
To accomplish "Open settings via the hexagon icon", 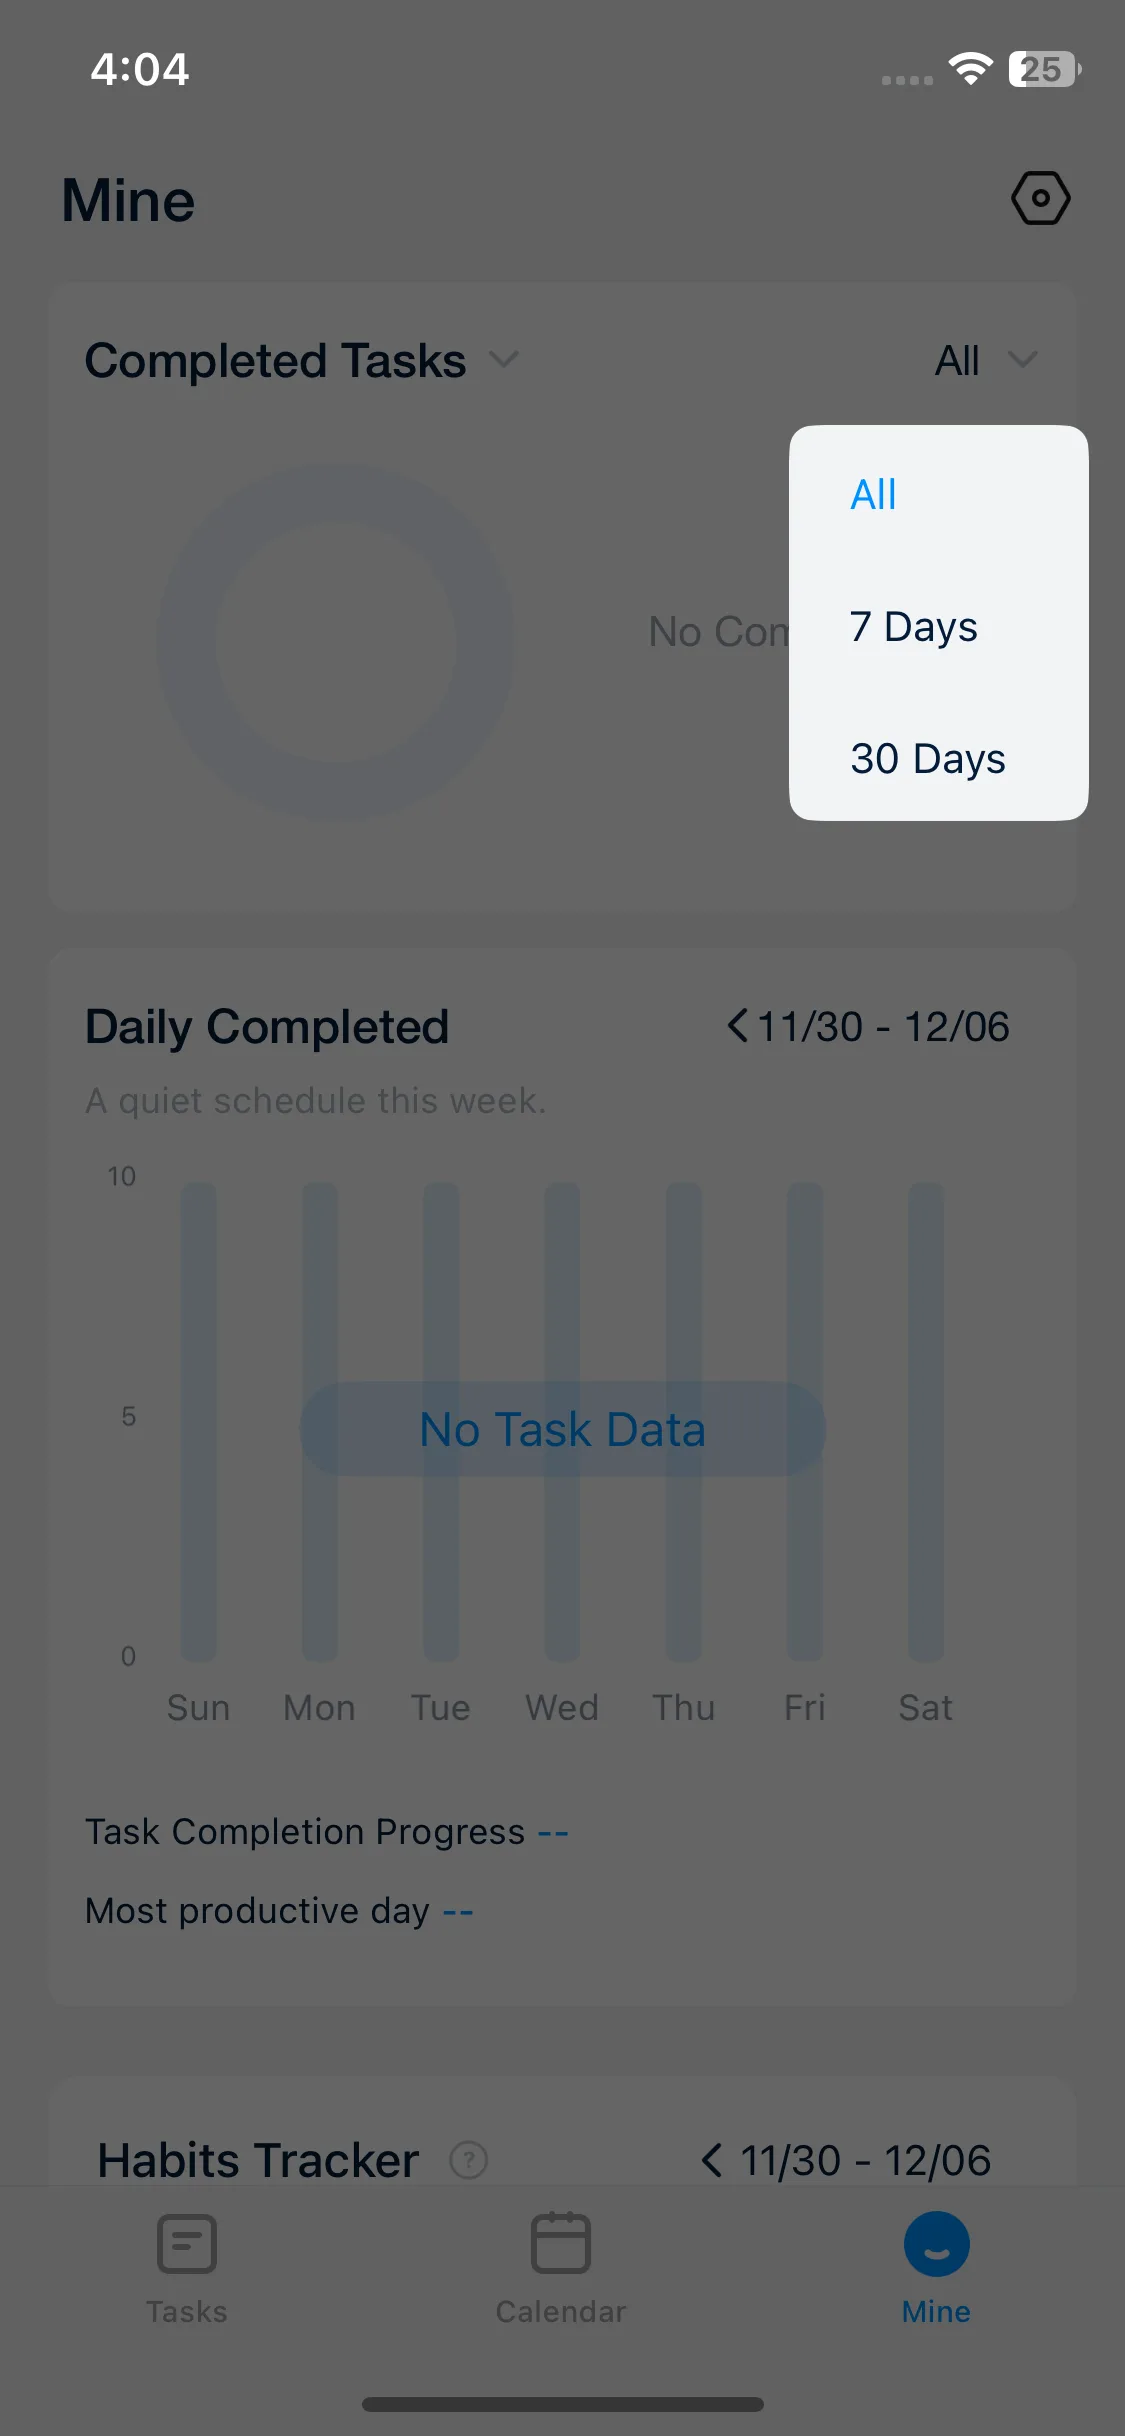I will coord(1040,198).
